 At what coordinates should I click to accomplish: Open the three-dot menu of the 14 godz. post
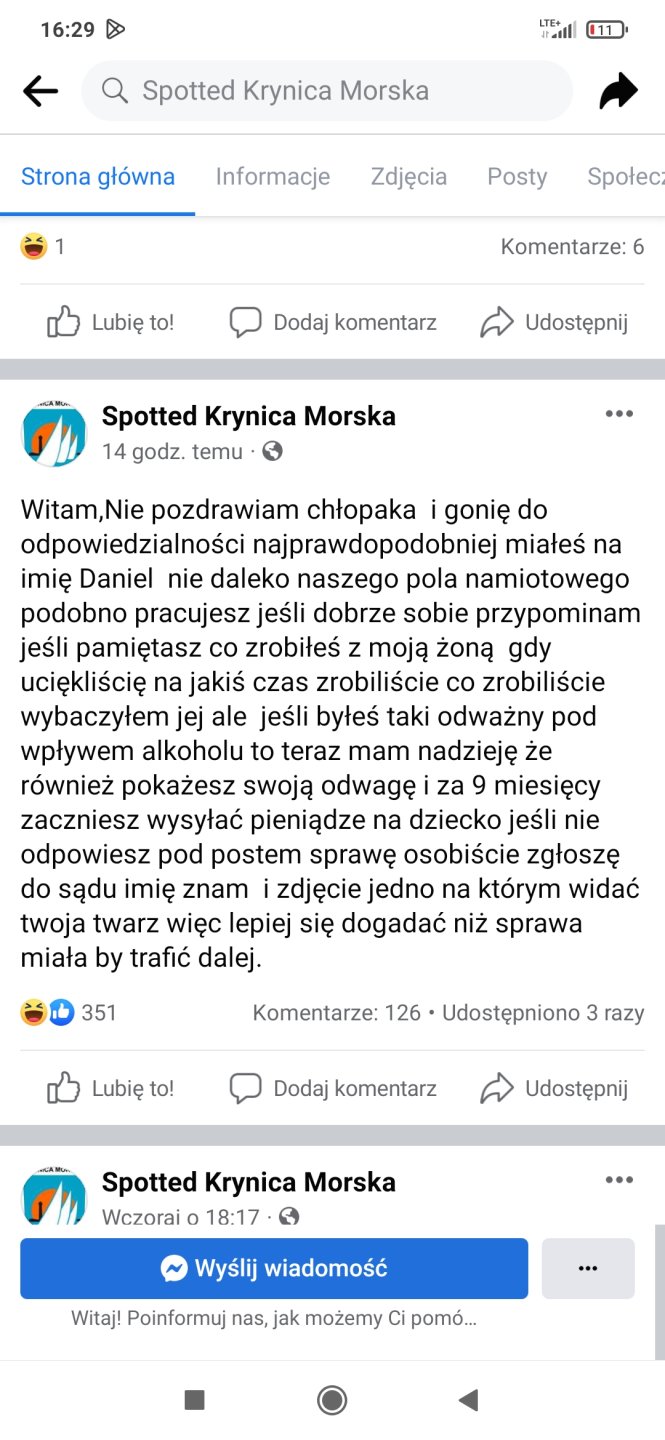[x=619, y=414]
